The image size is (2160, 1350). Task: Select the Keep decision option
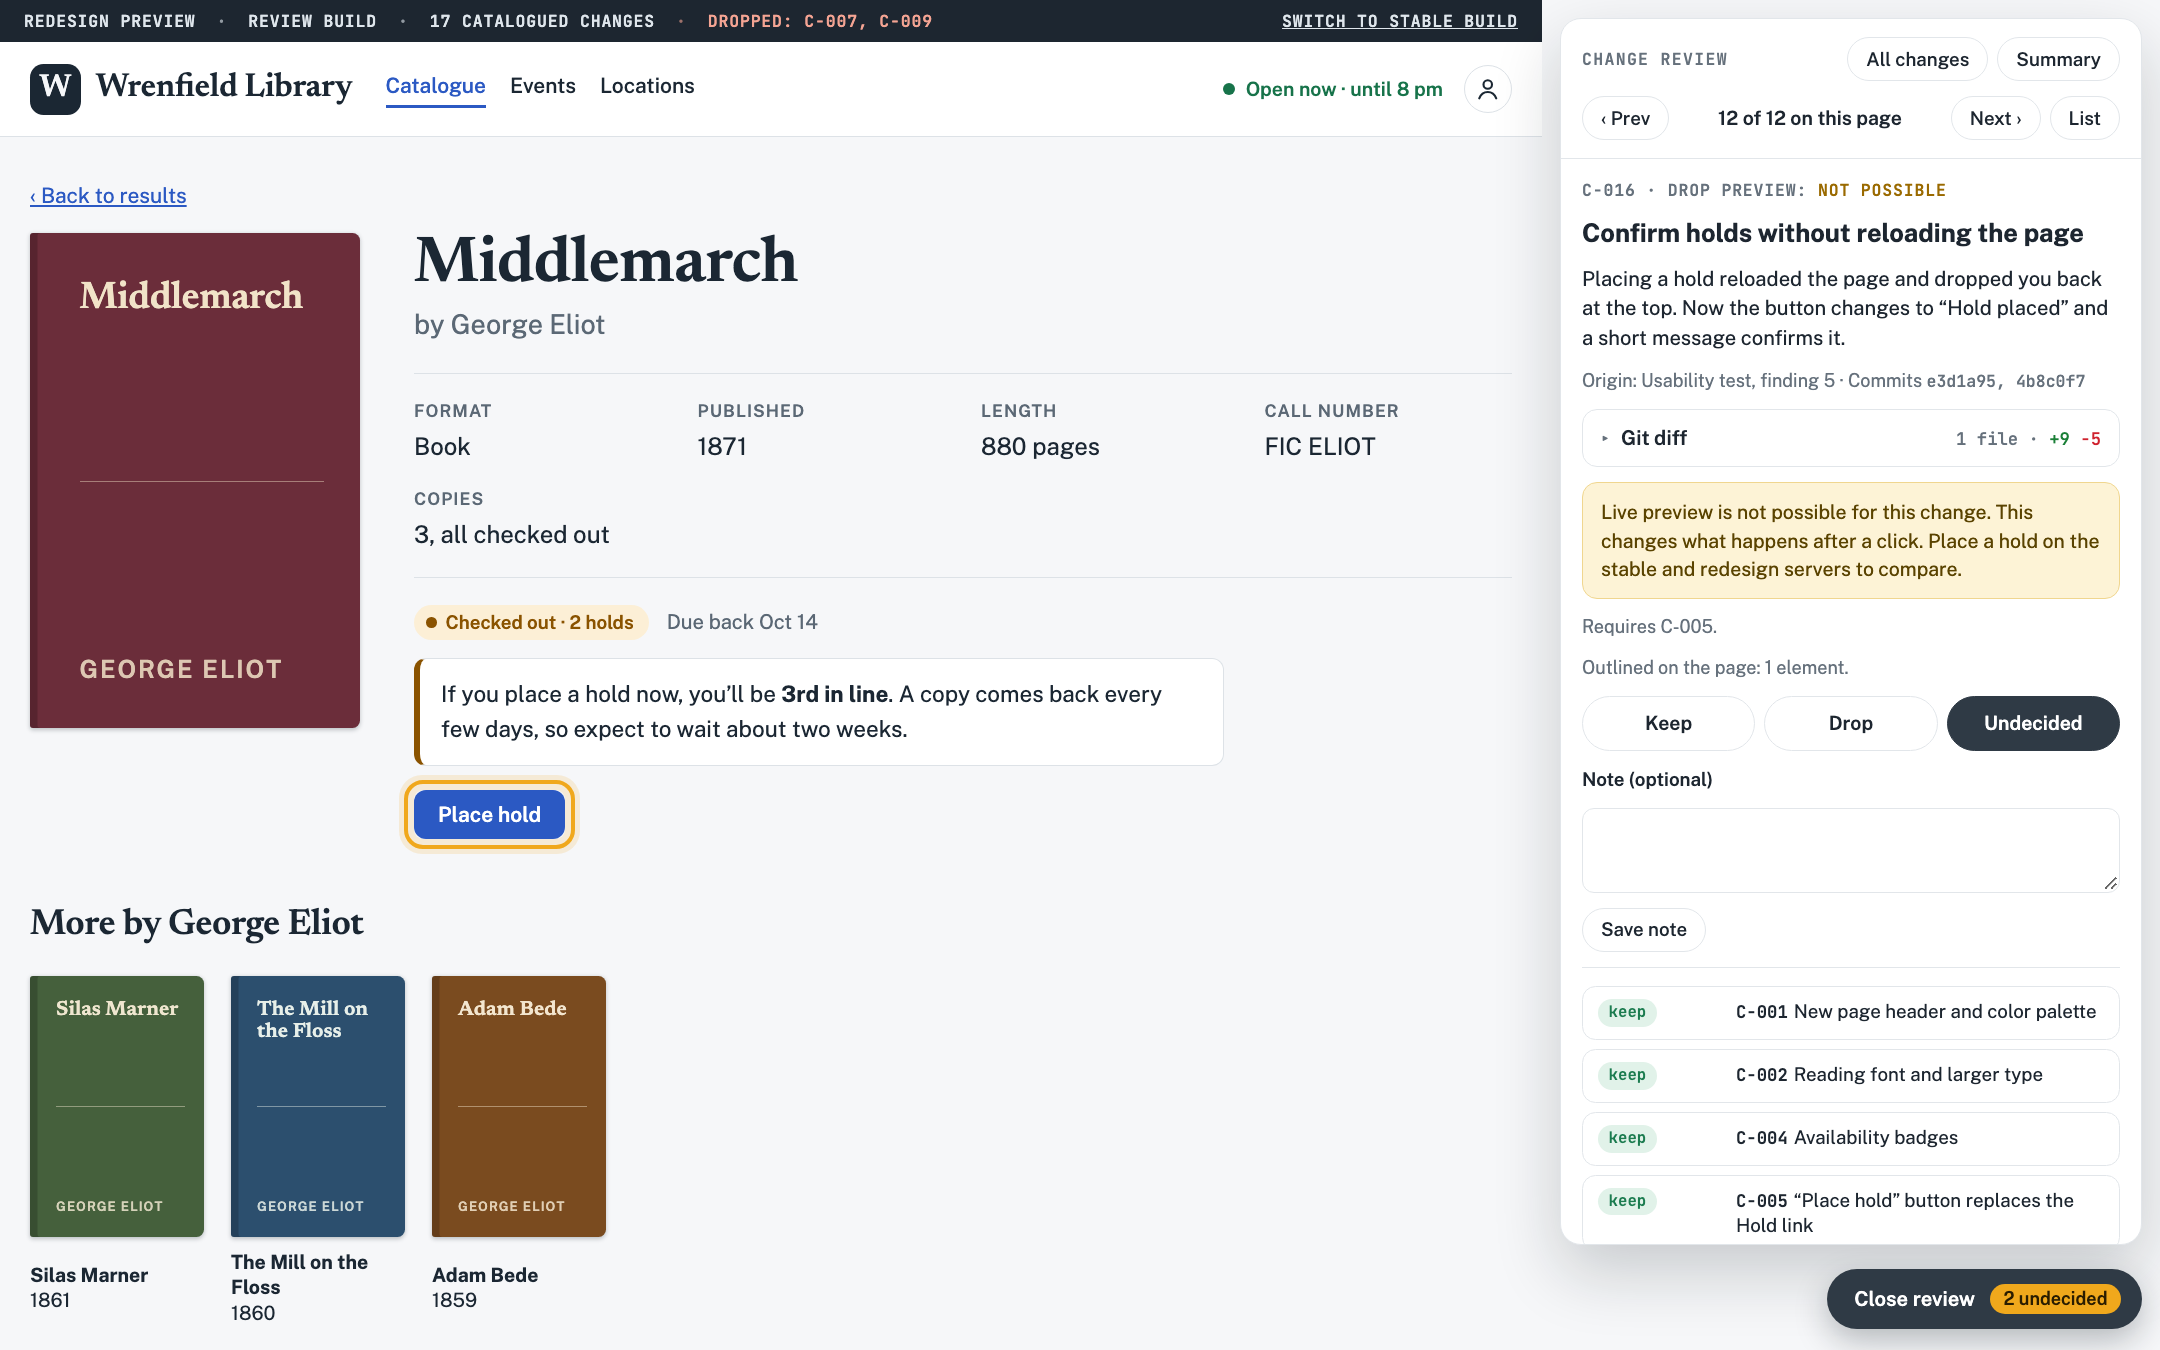click(1668, 723)
